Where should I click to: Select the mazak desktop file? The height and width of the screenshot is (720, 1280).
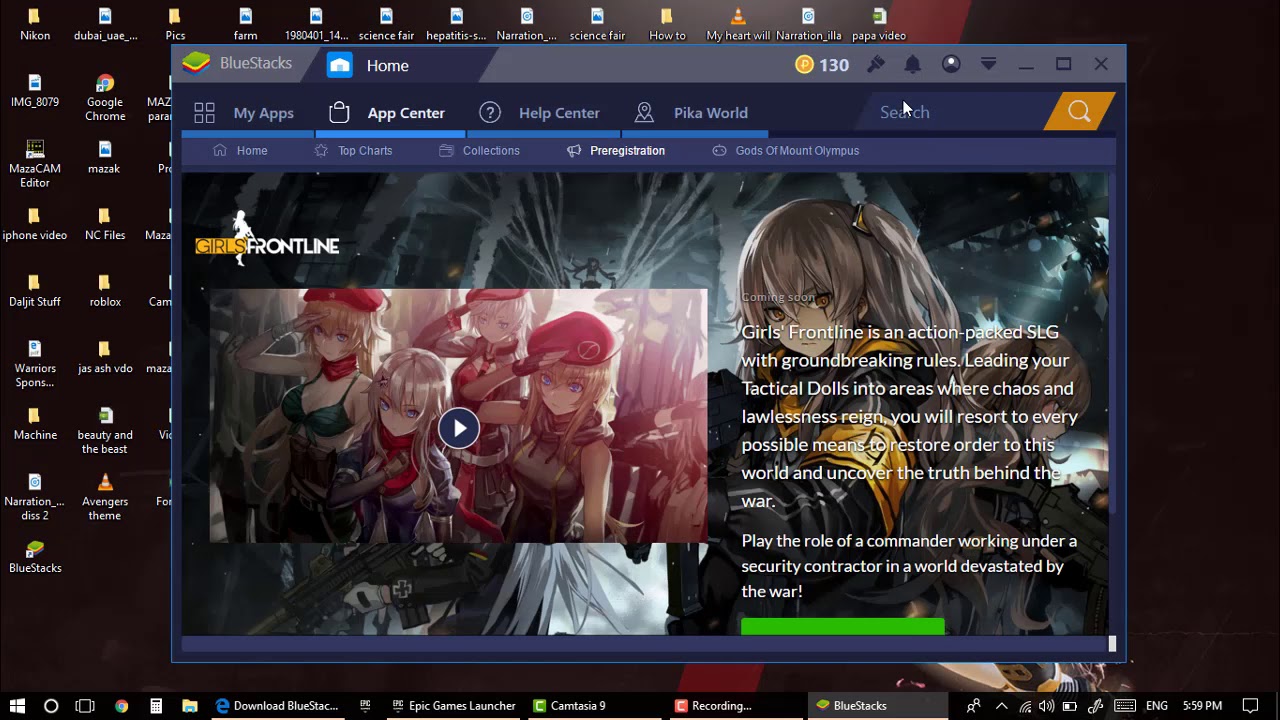[x=105, y=157]
